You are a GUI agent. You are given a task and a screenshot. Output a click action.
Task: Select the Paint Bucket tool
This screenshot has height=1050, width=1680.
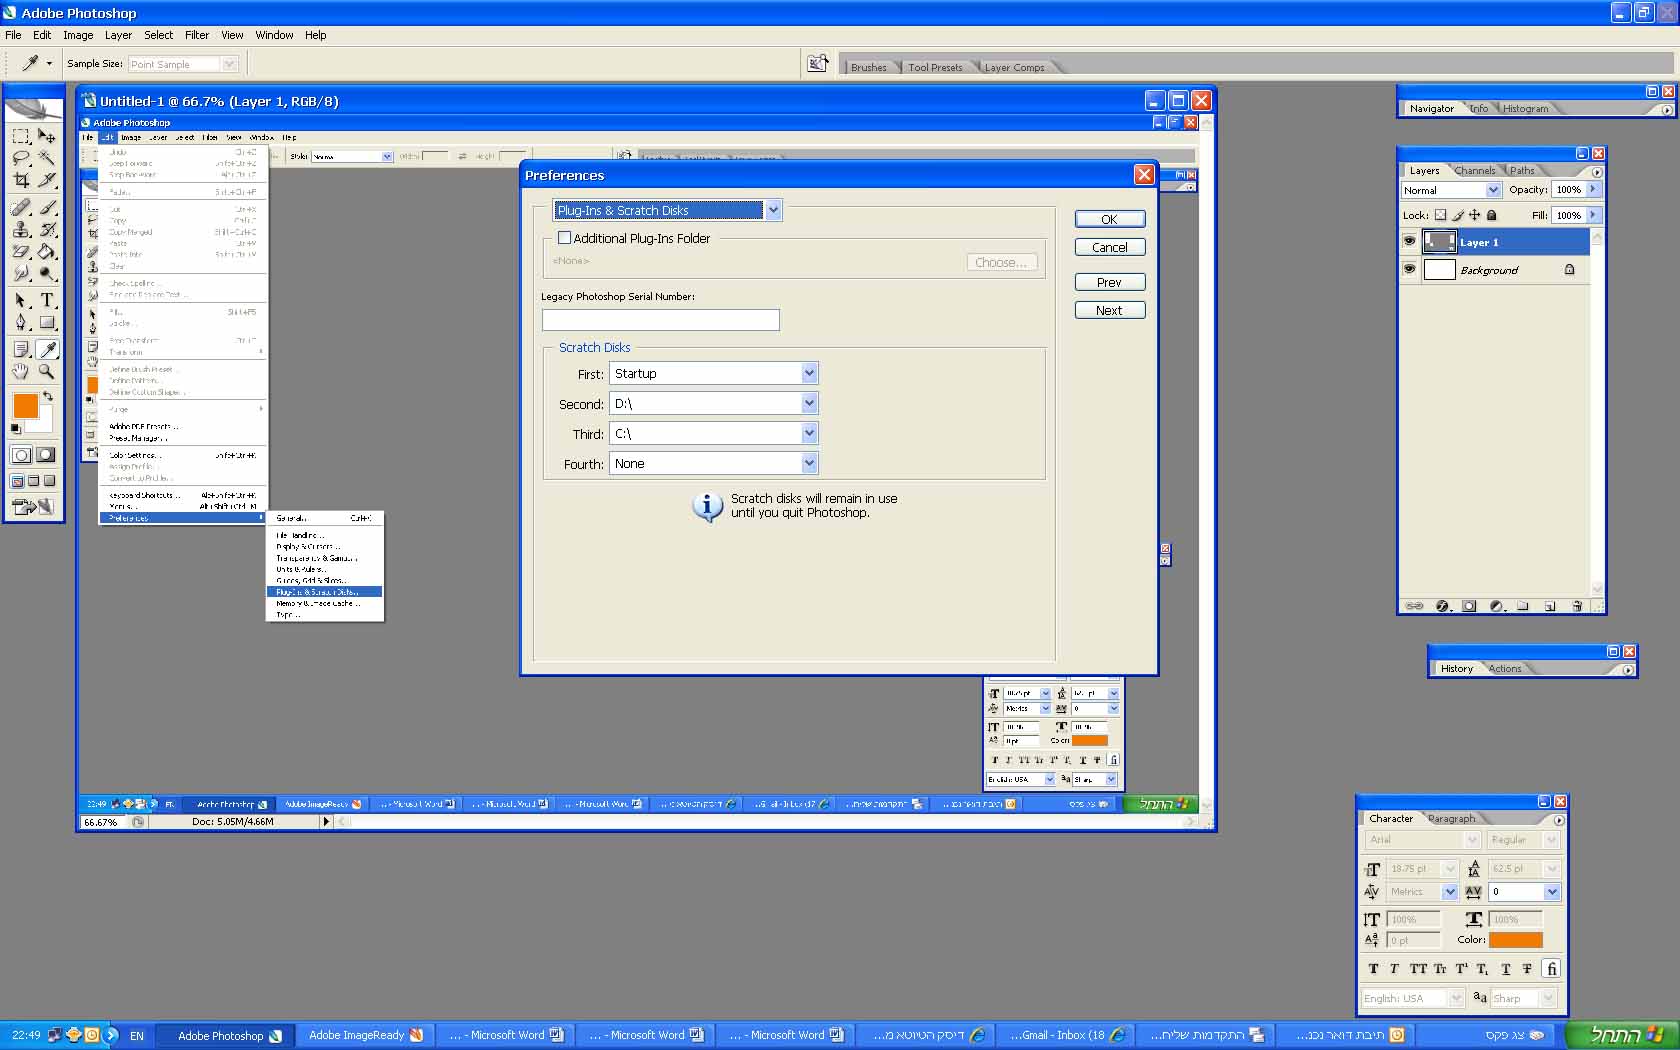[47, 251]
